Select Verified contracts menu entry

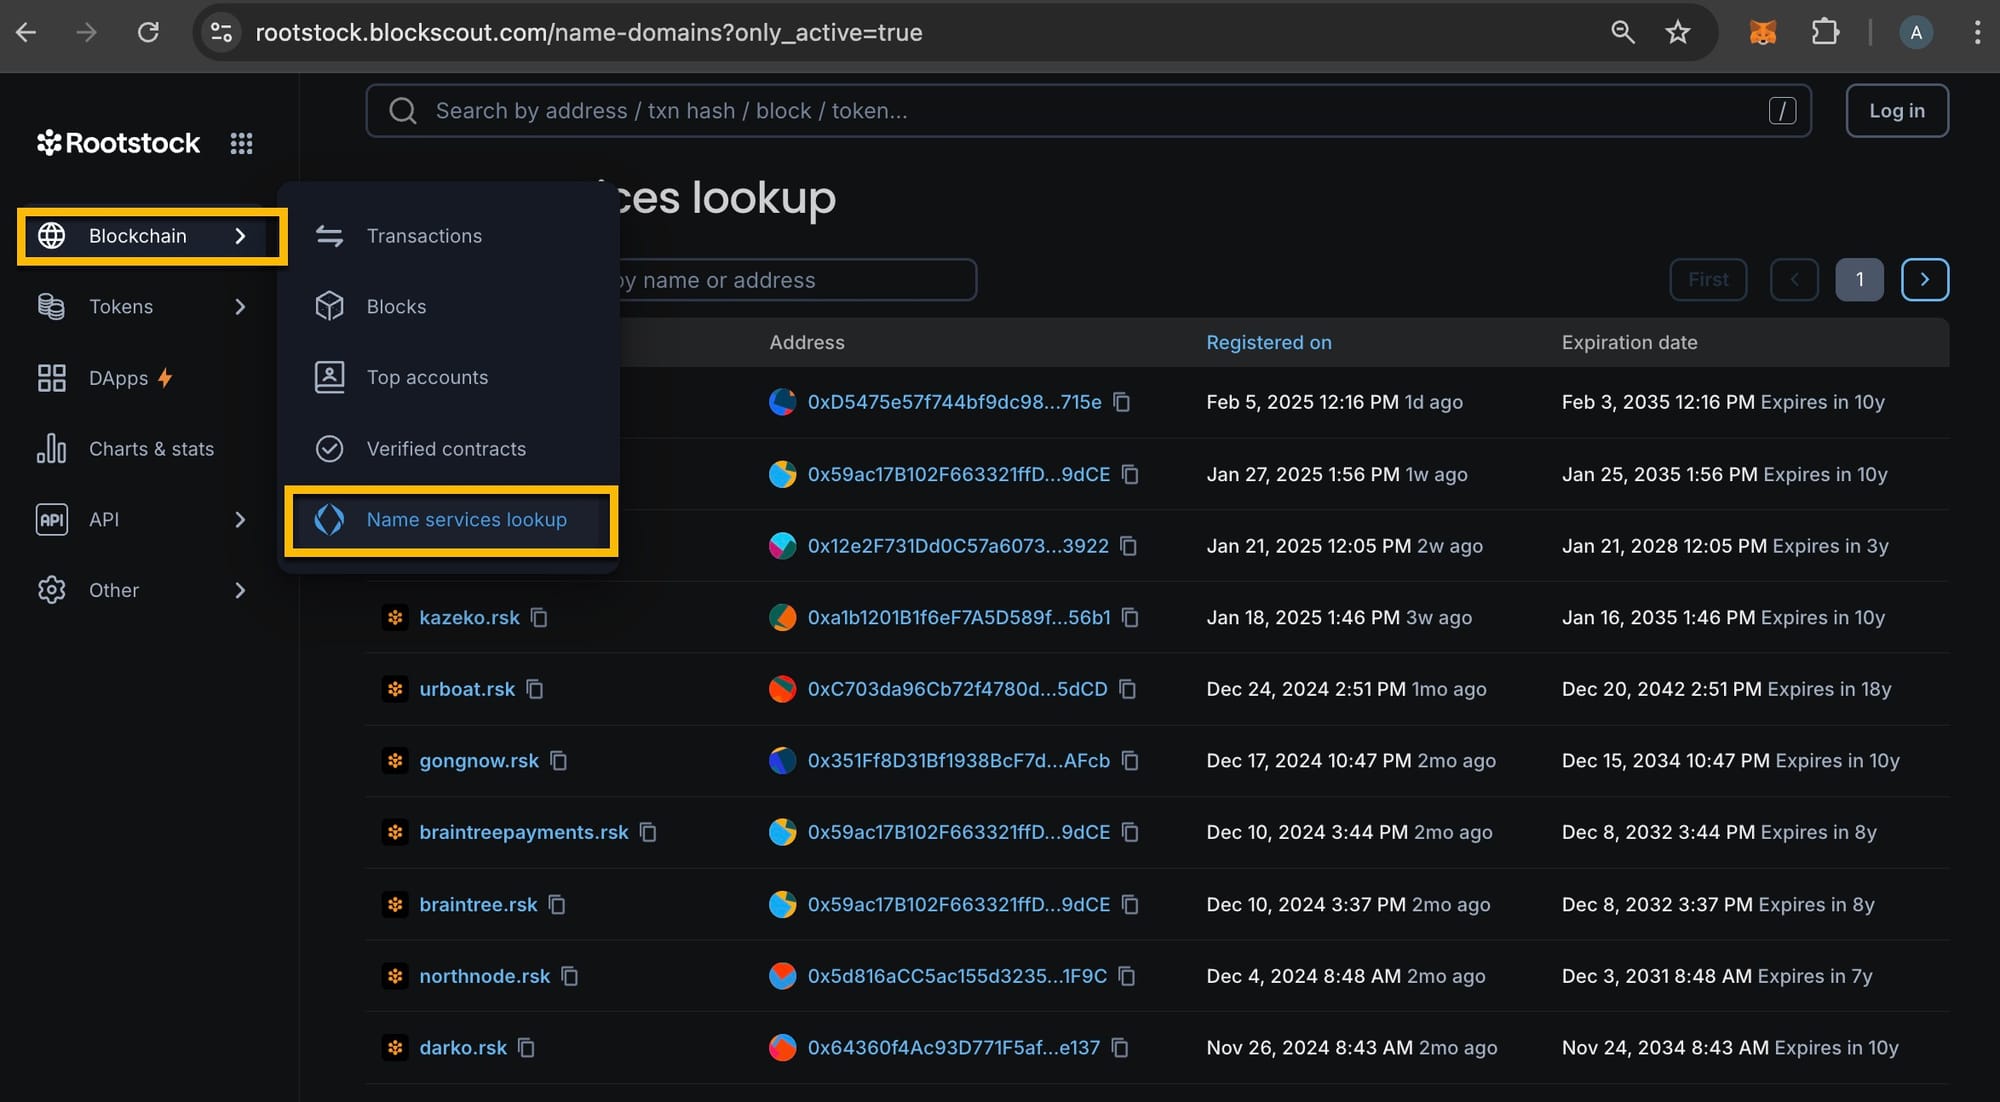[446, 449]
